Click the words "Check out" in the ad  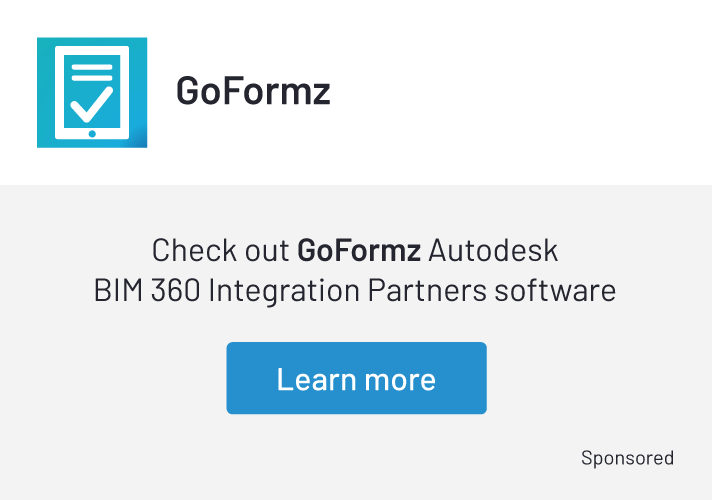[221, 249]
